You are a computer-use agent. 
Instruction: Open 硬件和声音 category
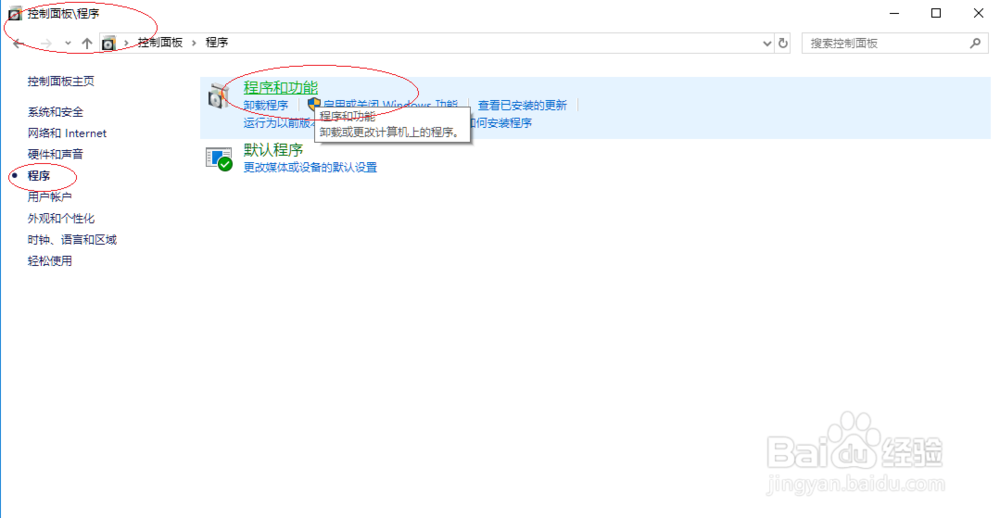(x=55, y=154)
